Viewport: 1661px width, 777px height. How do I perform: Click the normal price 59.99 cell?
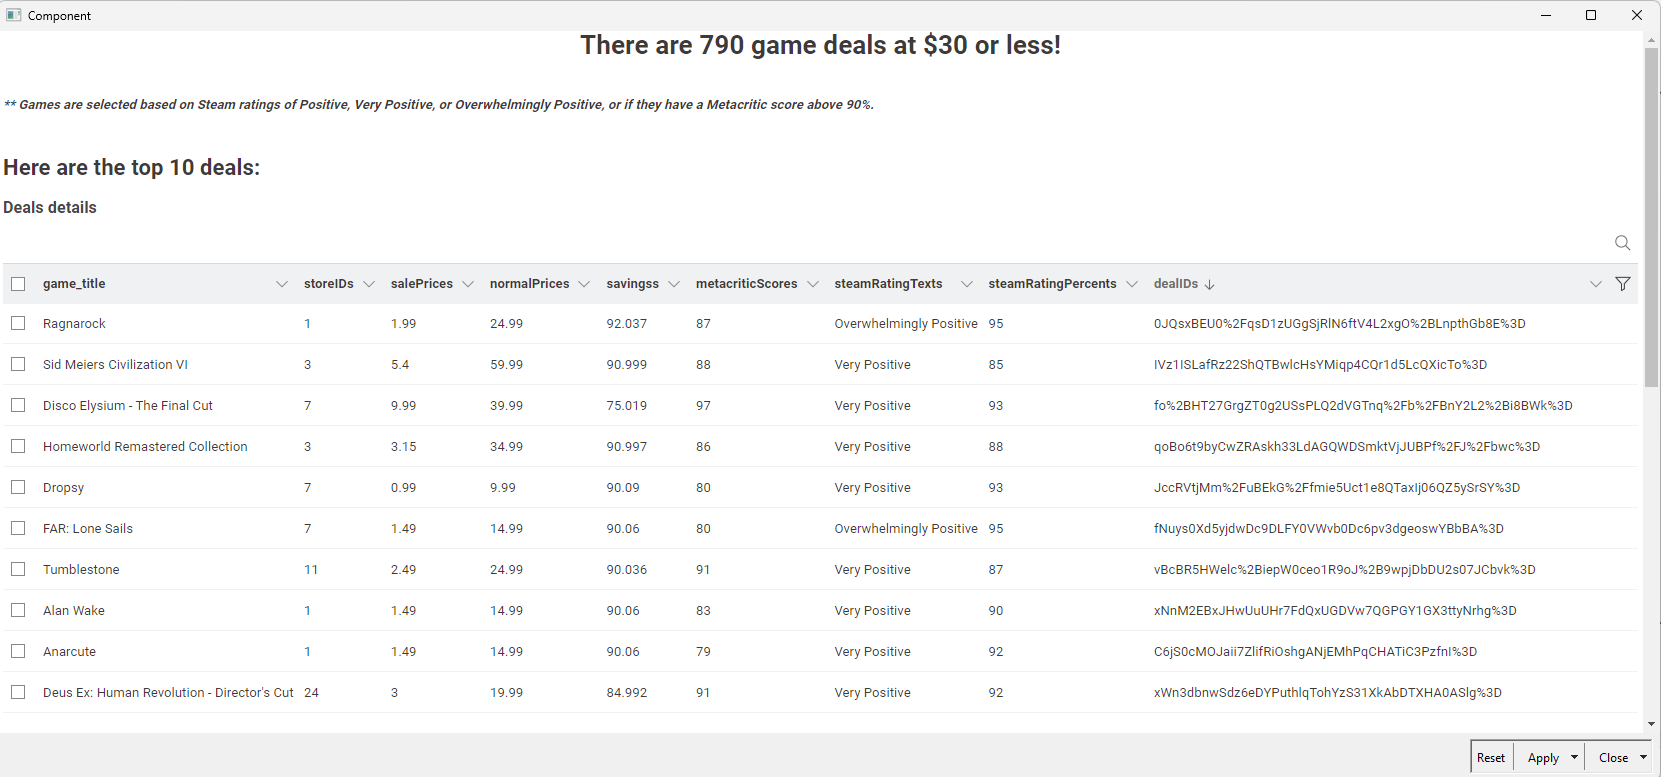(506, 364)
